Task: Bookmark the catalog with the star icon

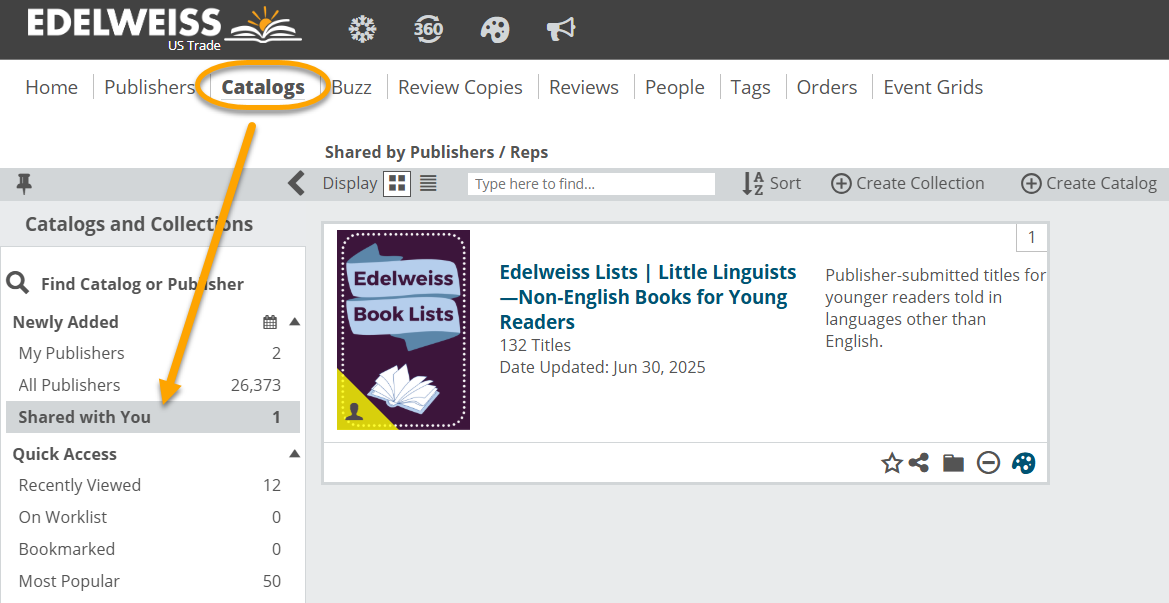Action: [x=892, y=464]
